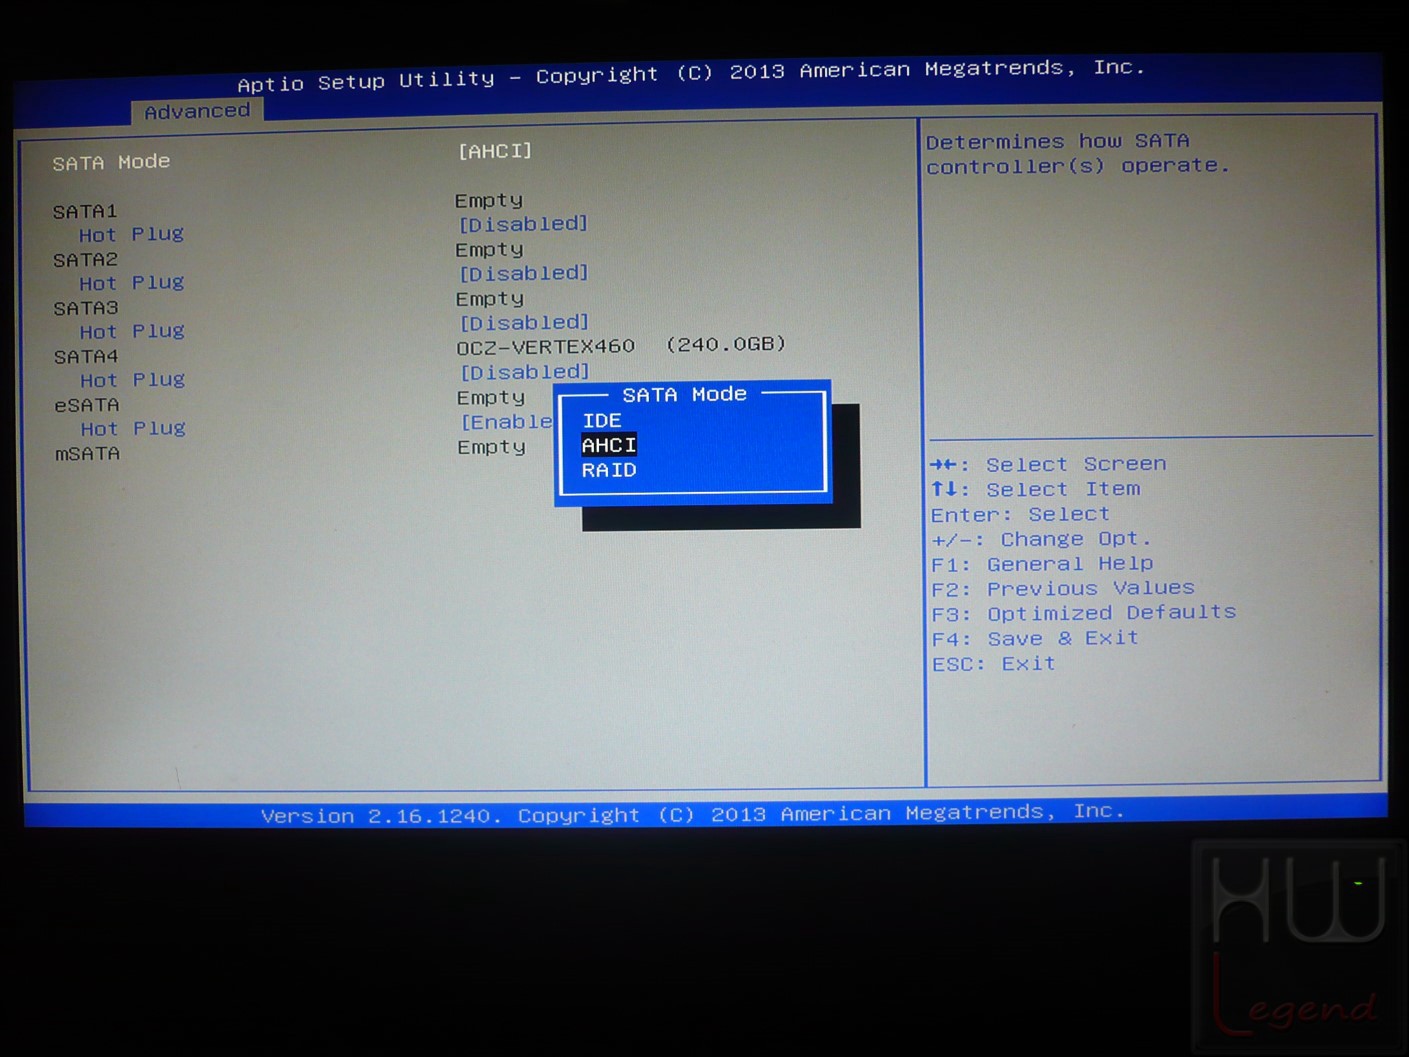Click the F3: Optimized Defaults hint

pyautogui.click(x=1084, y=613)
